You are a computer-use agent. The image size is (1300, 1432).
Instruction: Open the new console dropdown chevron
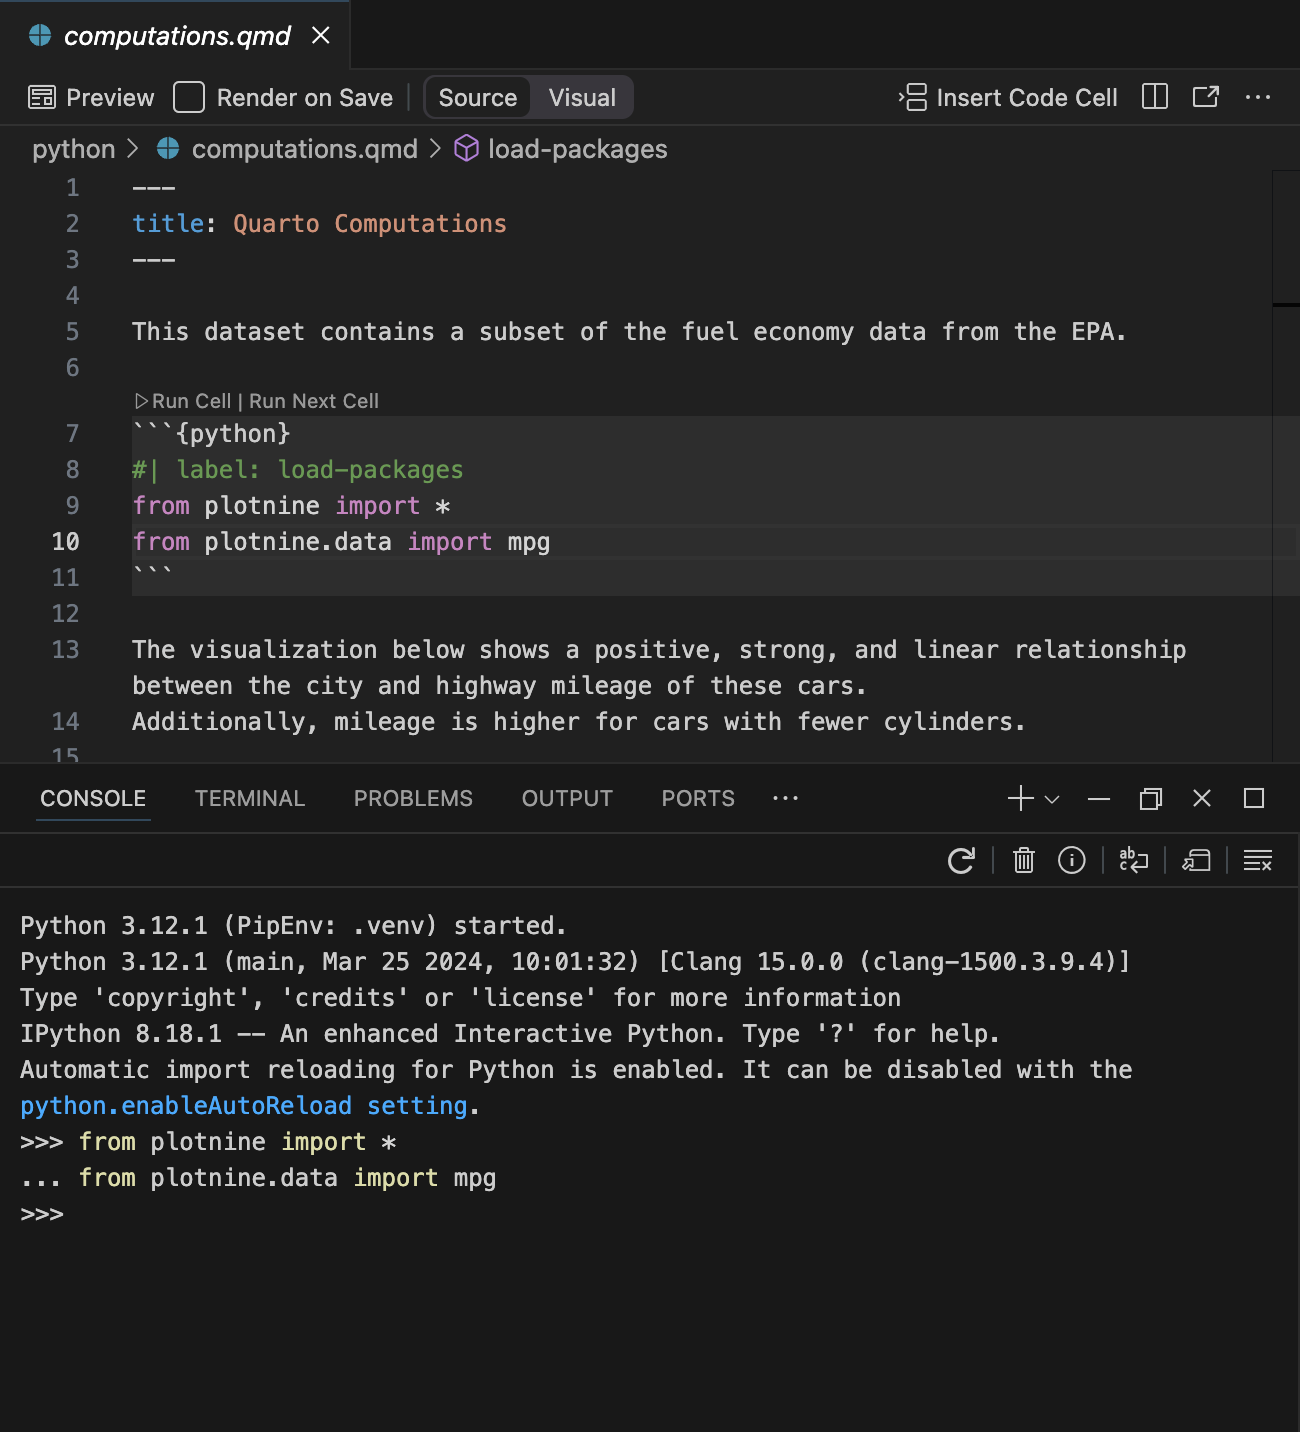click(x=1049, y=799)
